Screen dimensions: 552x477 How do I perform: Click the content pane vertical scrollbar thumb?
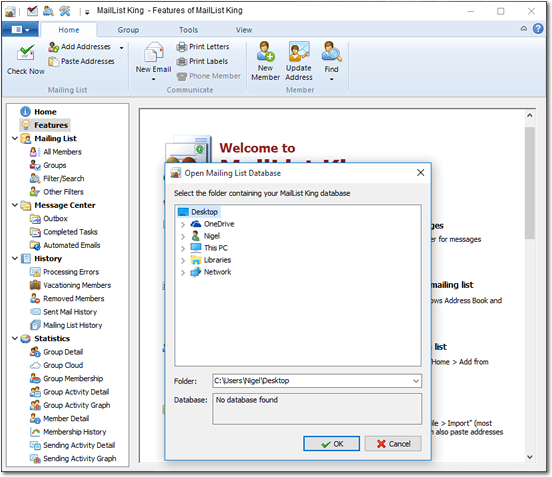click(530, 183)
